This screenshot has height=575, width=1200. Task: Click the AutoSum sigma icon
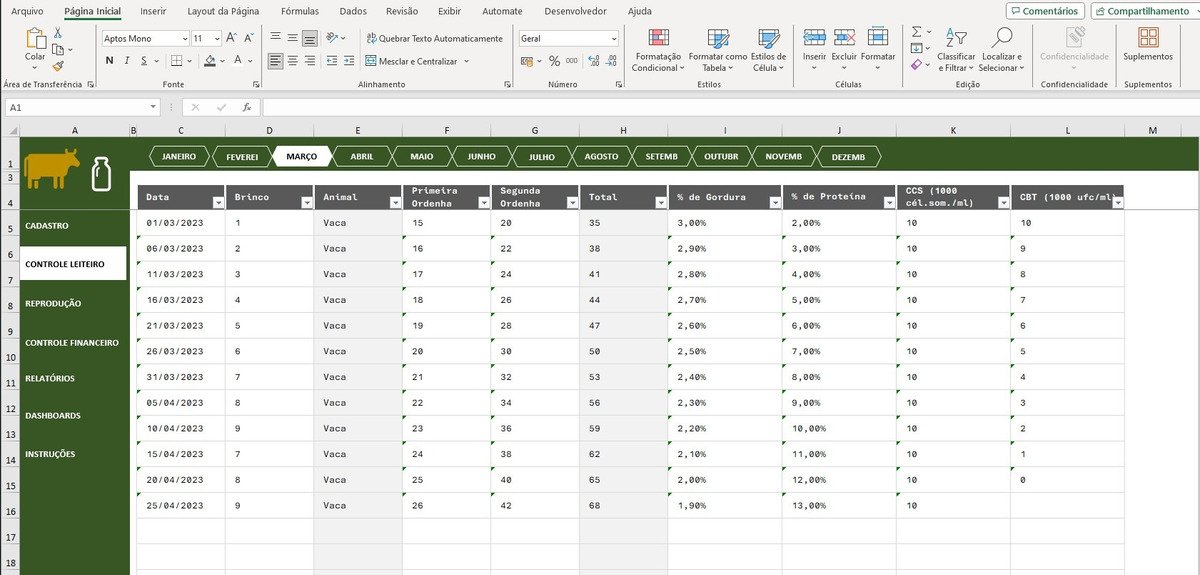coord(917,32)
